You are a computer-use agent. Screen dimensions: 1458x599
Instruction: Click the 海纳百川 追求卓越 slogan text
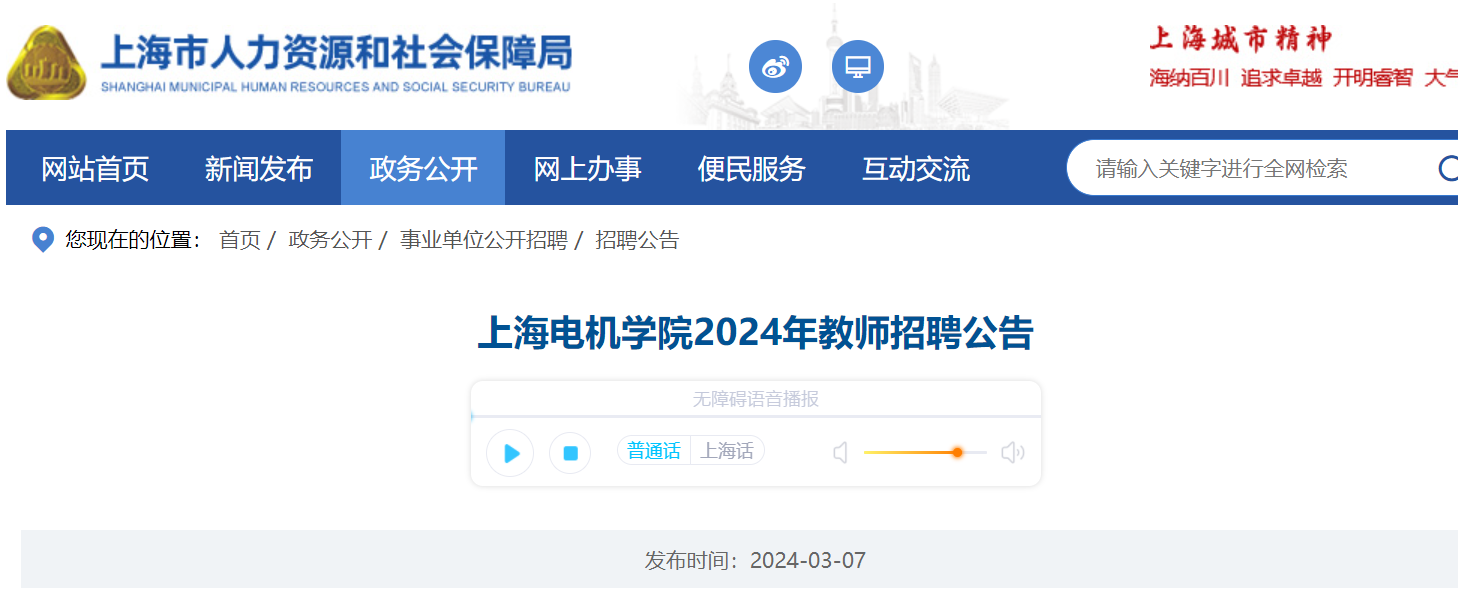(1235, 78)
